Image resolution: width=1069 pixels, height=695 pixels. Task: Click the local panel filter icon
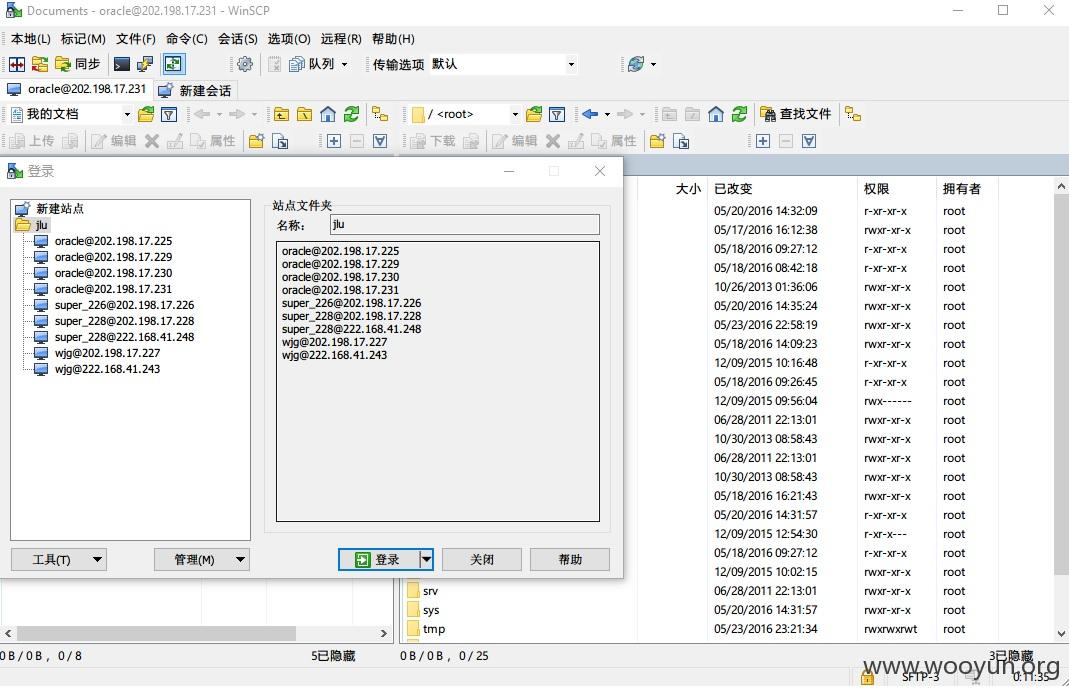tap(168, 114)
